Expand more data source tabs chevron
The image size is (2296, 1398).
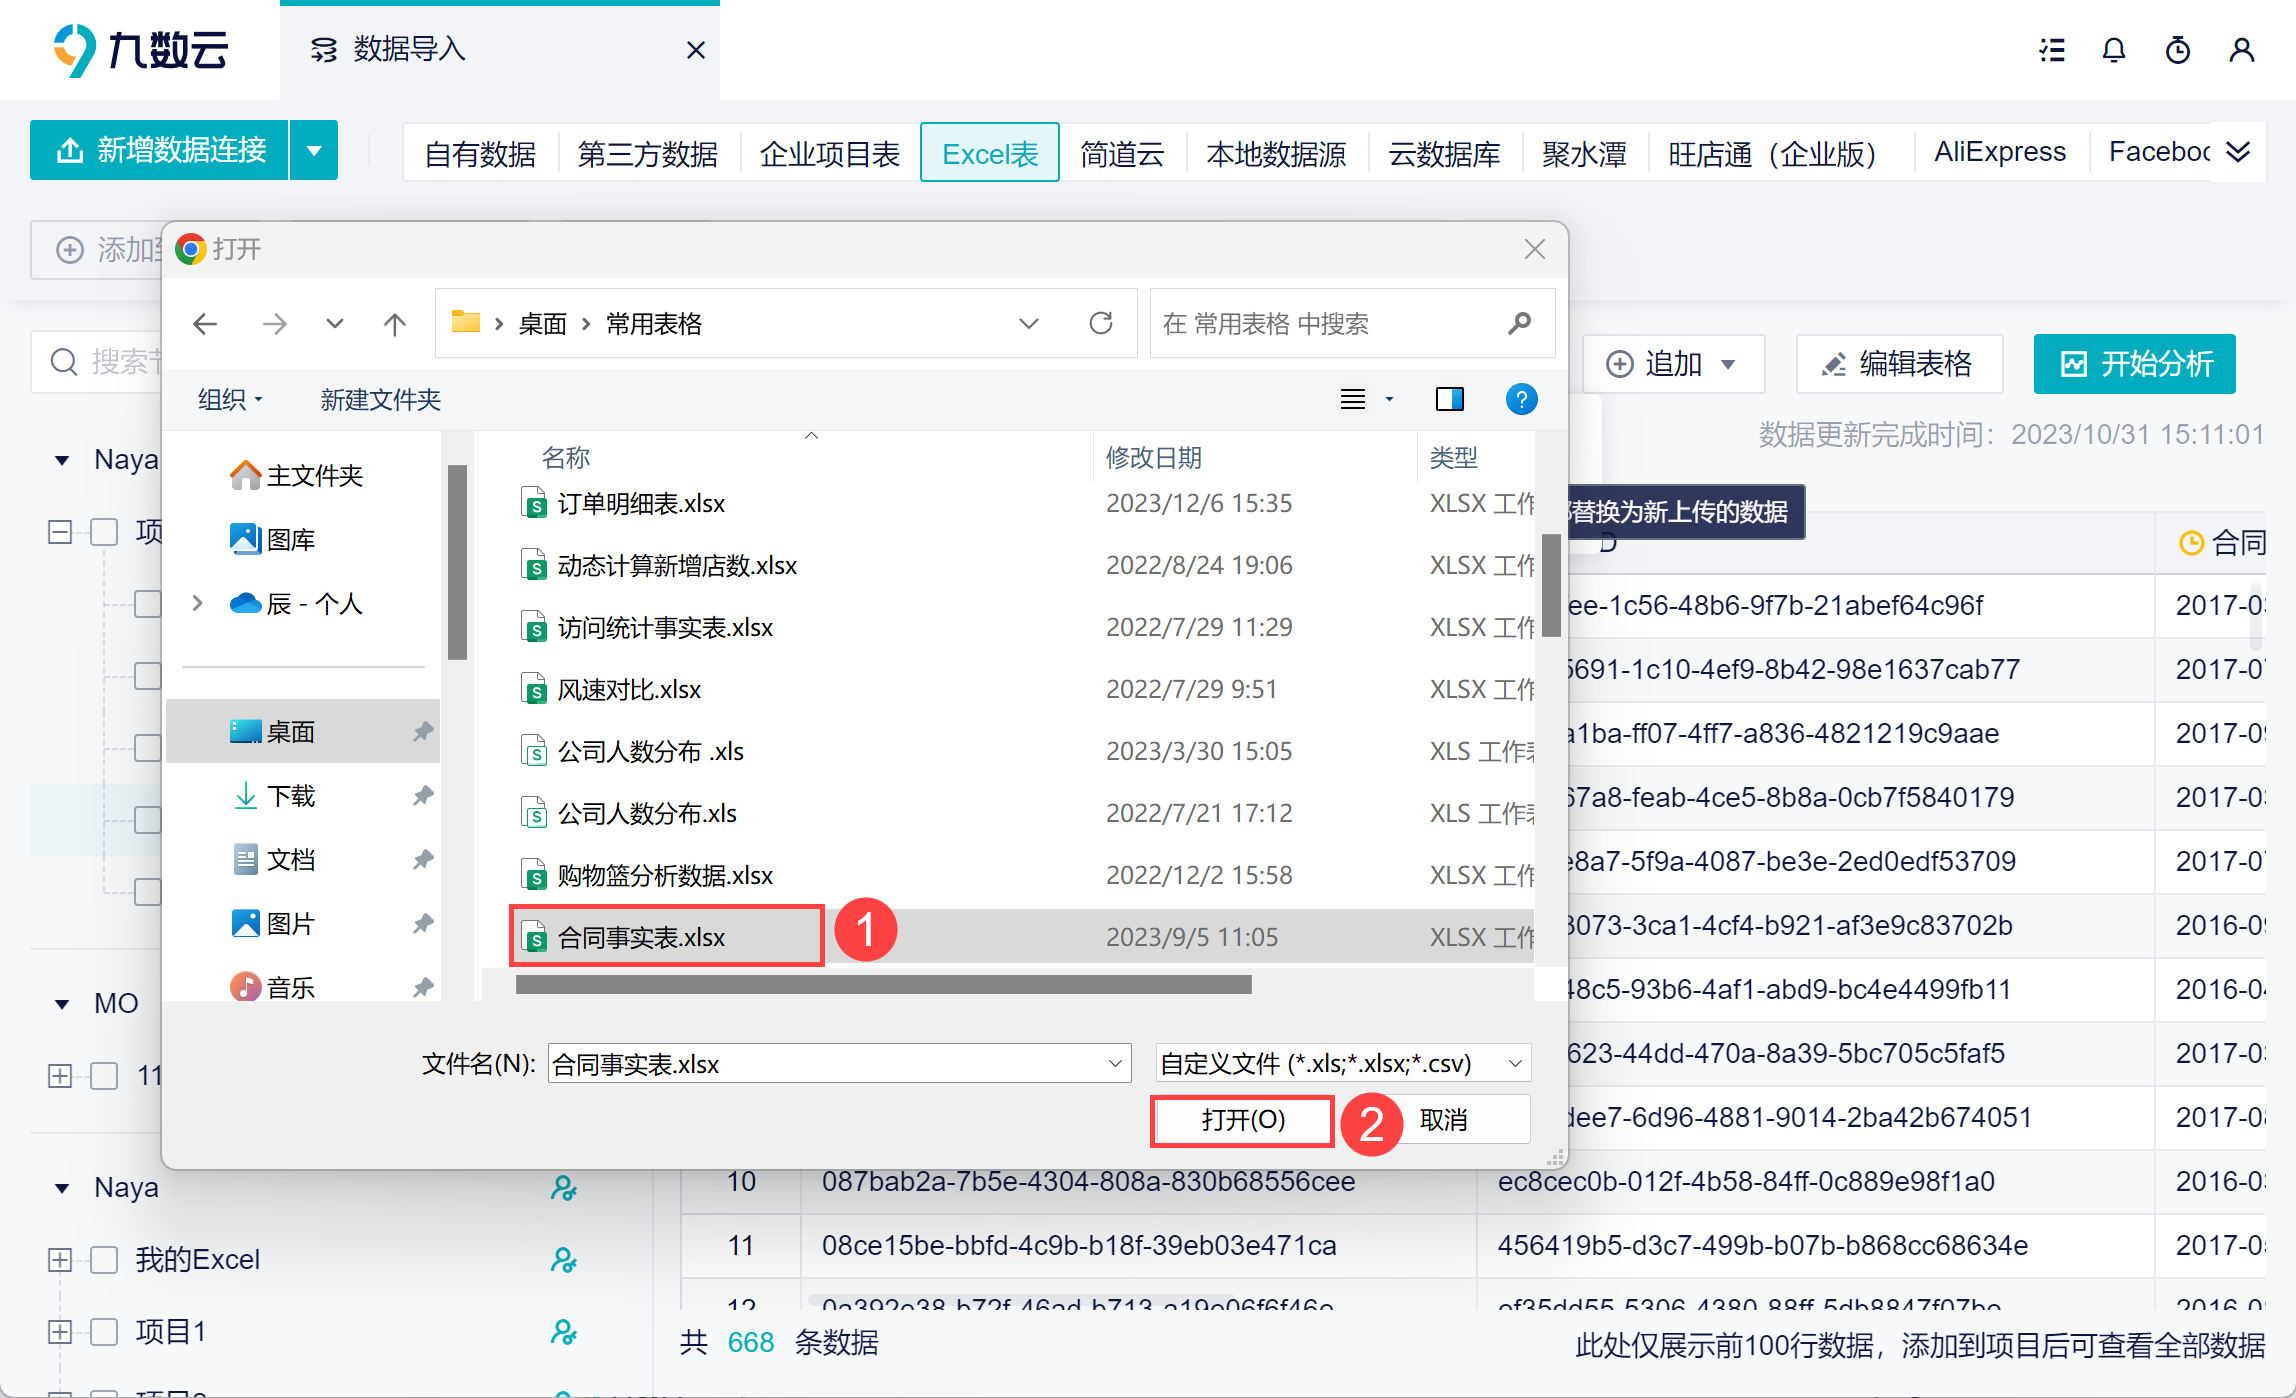(x=2238, y=151)
